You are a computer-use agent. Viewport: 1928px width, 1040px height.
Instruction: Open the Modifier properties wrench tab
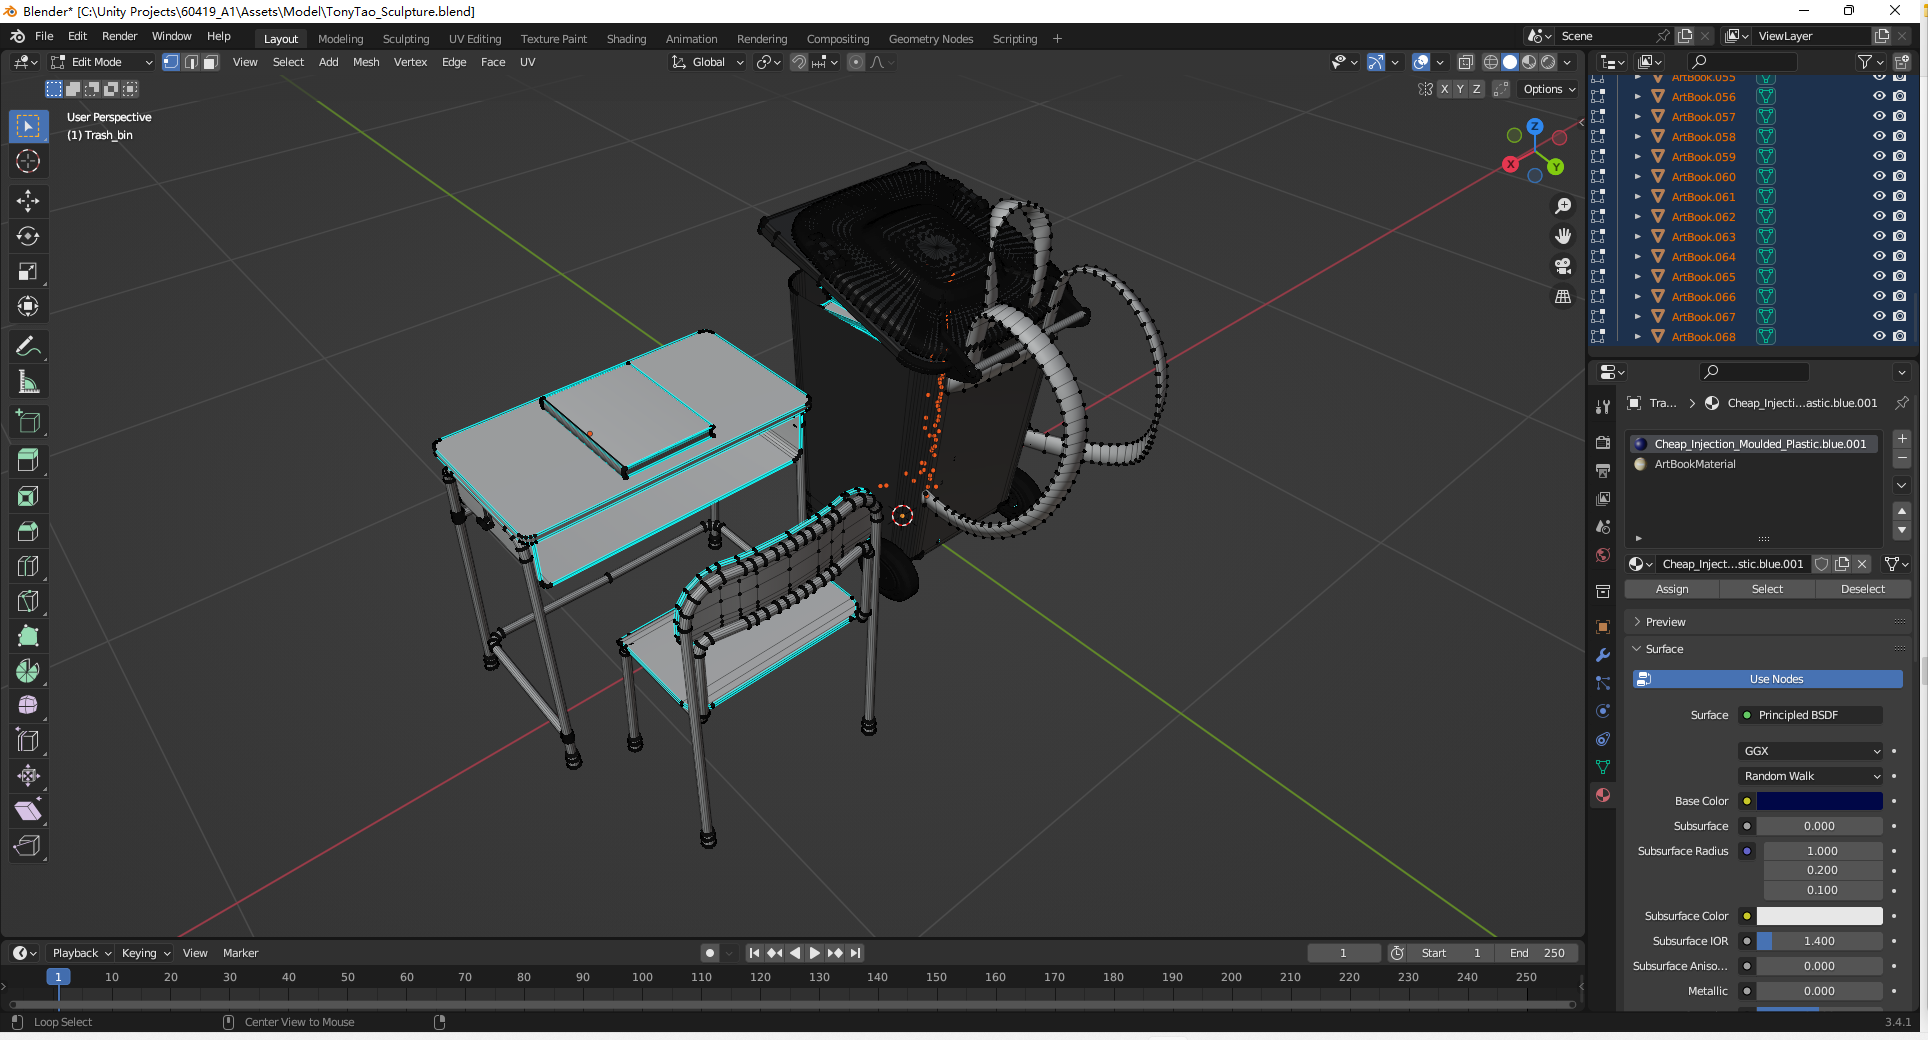pyautogui.click(x=1603, y=655)
